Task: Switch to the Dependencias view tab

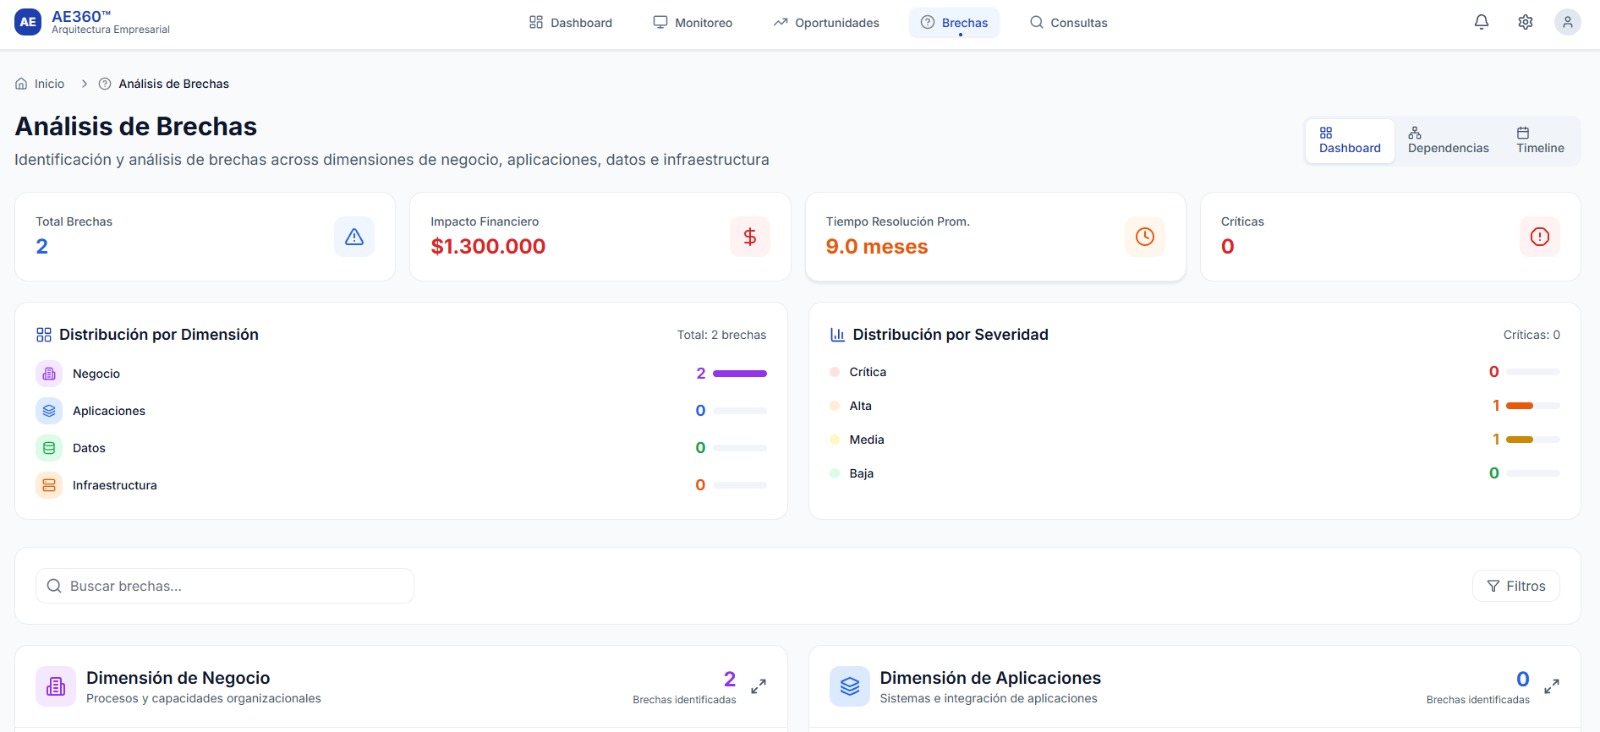Action: coord(1447,140)
